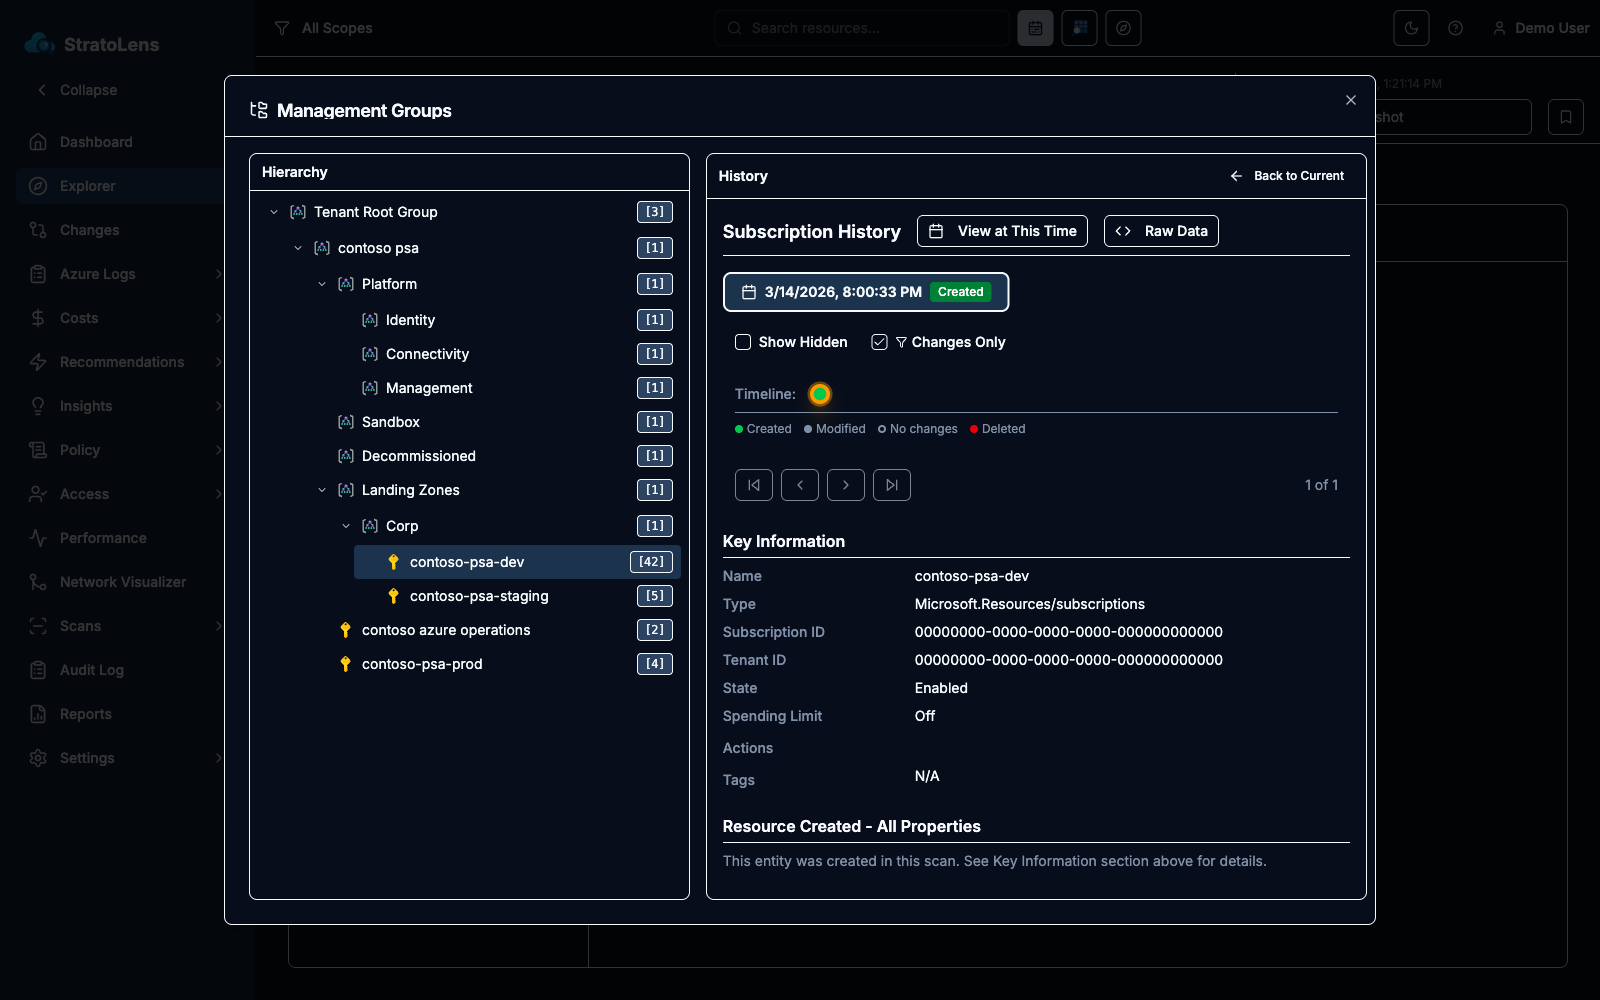Image resolution: width=1600 pixels, height=1000 pixels.
Task: Open the hierarchy icon next to calendar
Action: tap(1079, 28)
